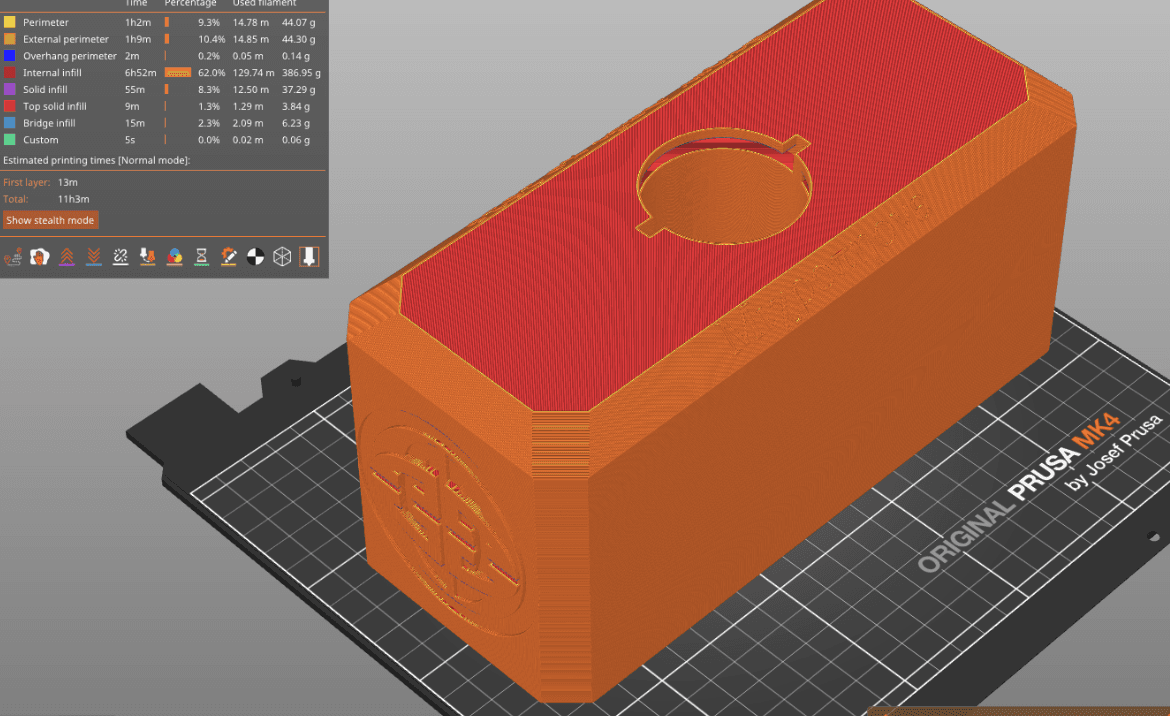The width and height of the screenshot is (1170, 716).
Task: Toggle Solid infill label in legend
Action: tap(45, 90)
